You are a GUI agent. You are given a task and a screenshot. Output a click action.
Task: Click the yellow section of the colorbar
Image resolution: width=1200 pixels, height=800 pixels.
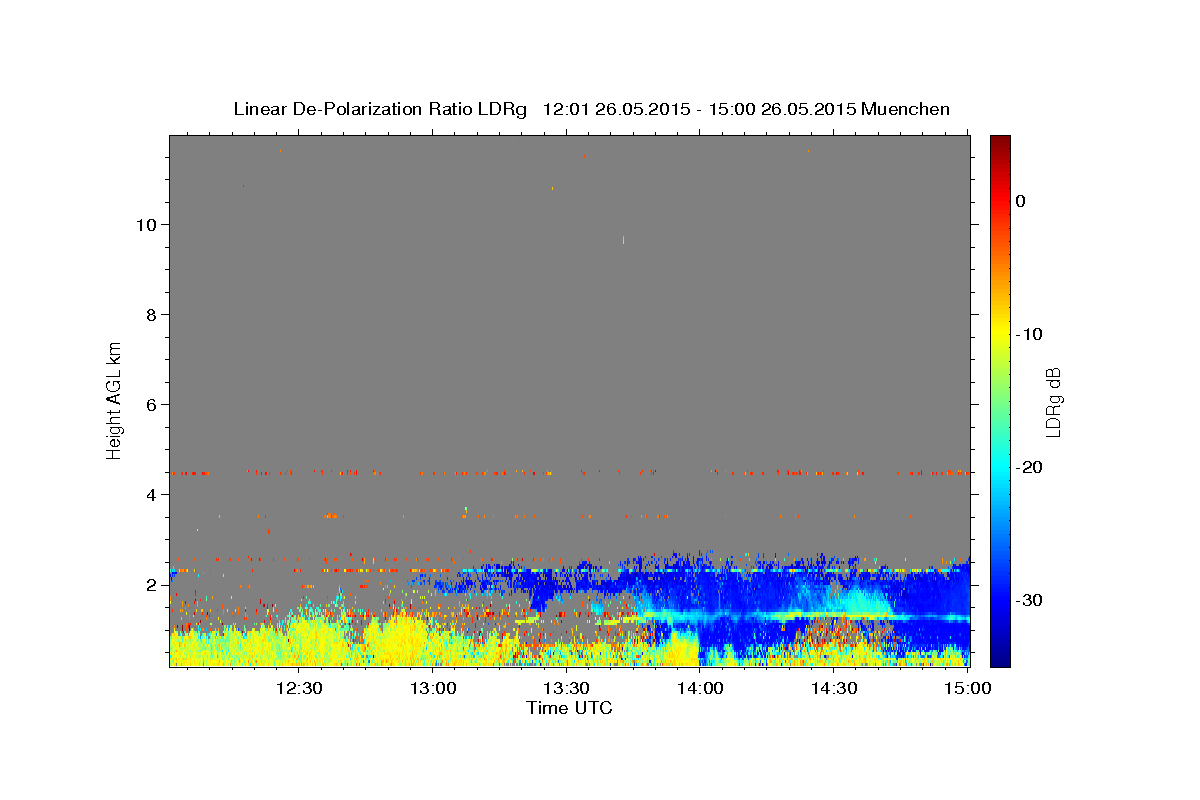coord(1000,334)
